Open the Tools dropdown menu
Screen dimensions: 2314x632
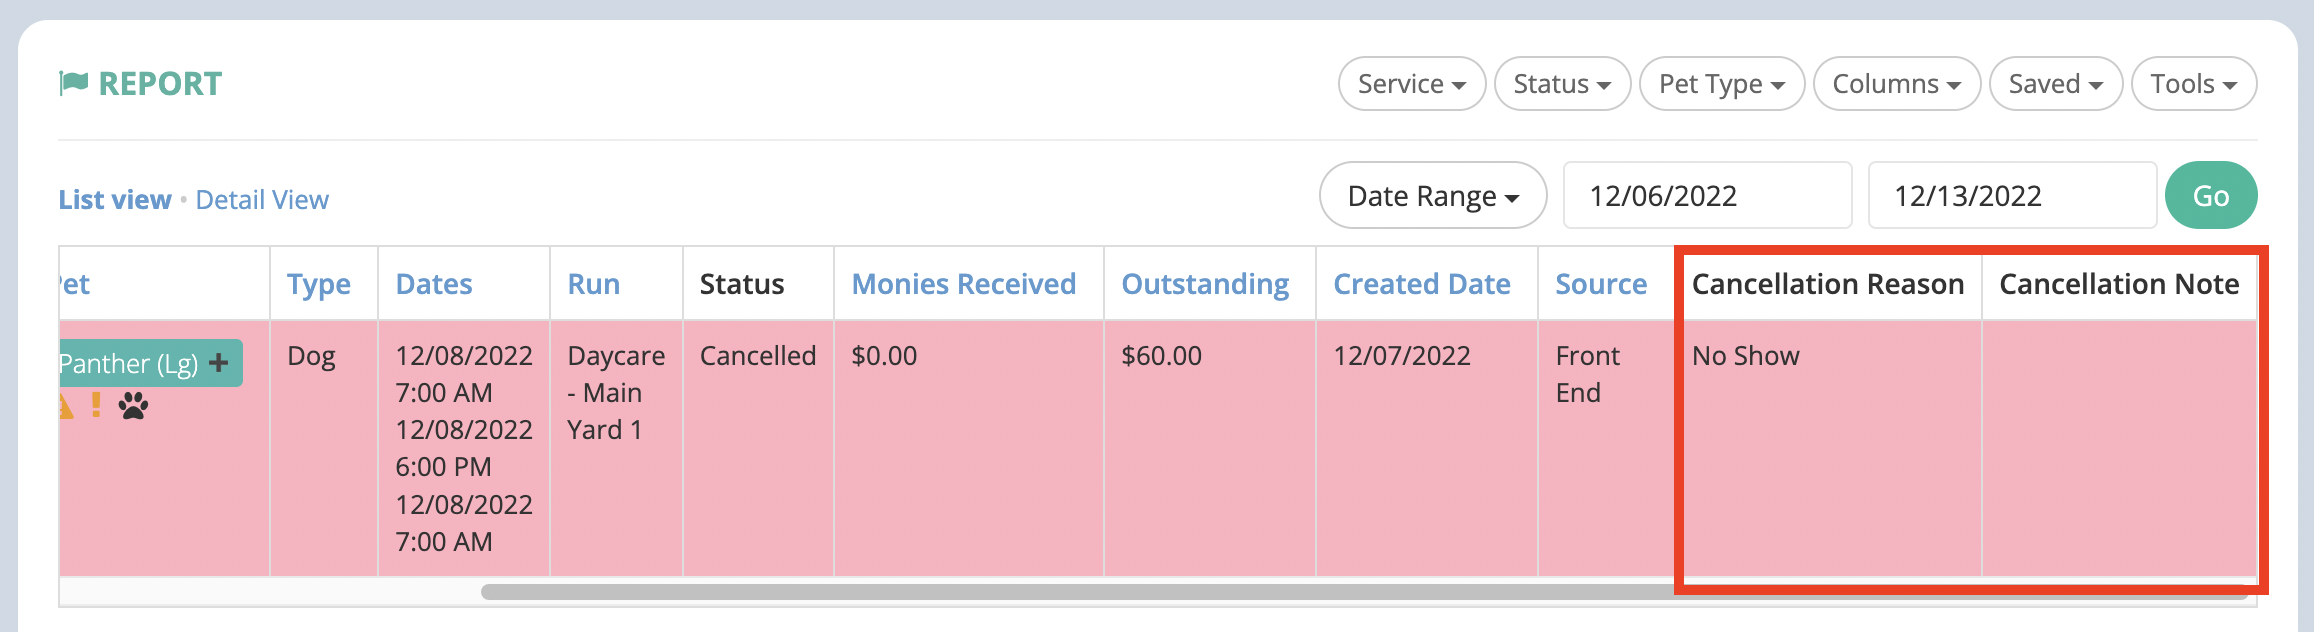pyautogui.click(x=2194, y=84)
